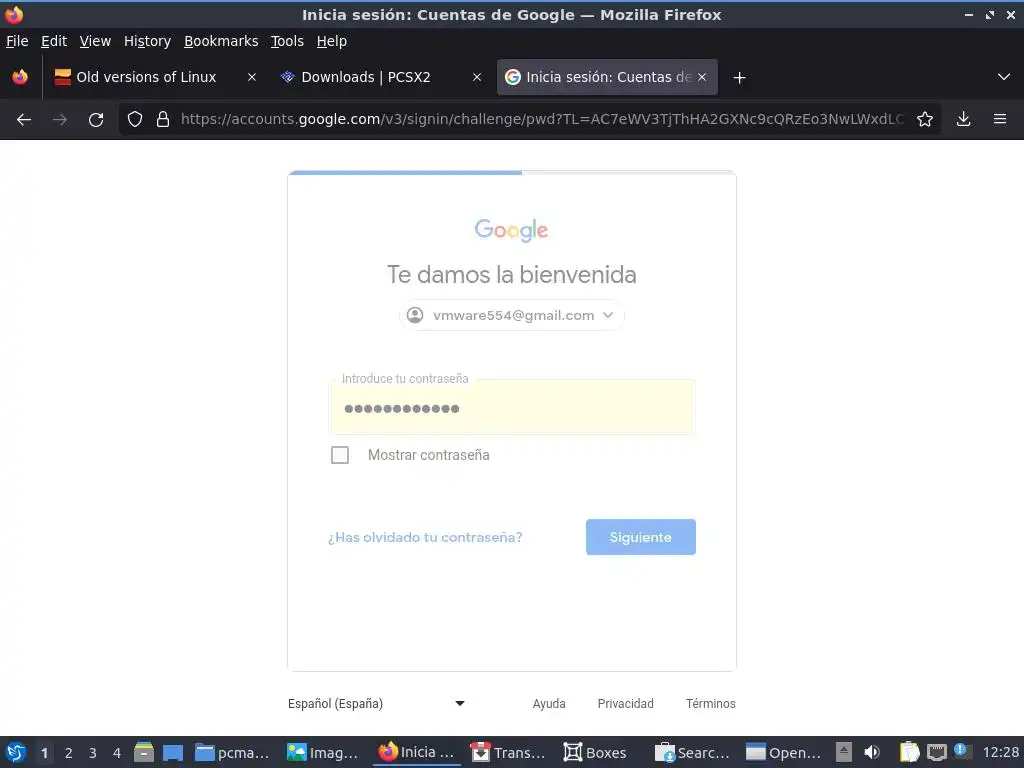
Task: Enable Mostrar contraseña checkbox
Action: click(x=340, y=455)
